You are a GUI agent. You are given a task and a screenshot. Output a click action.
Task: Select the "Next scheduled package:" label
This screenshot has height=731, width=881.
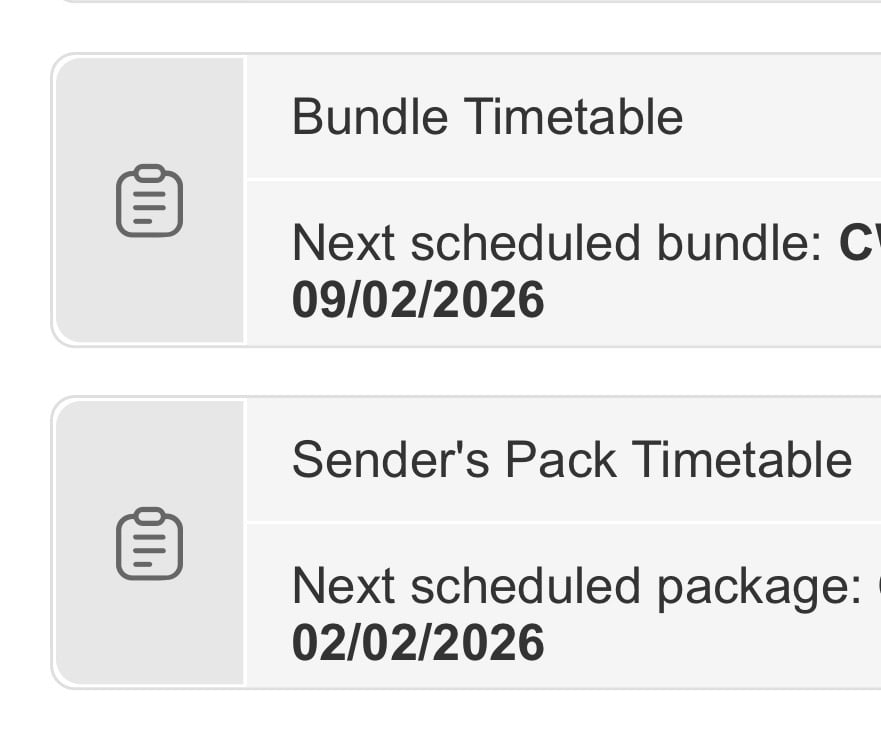click(x=576, y=587)
